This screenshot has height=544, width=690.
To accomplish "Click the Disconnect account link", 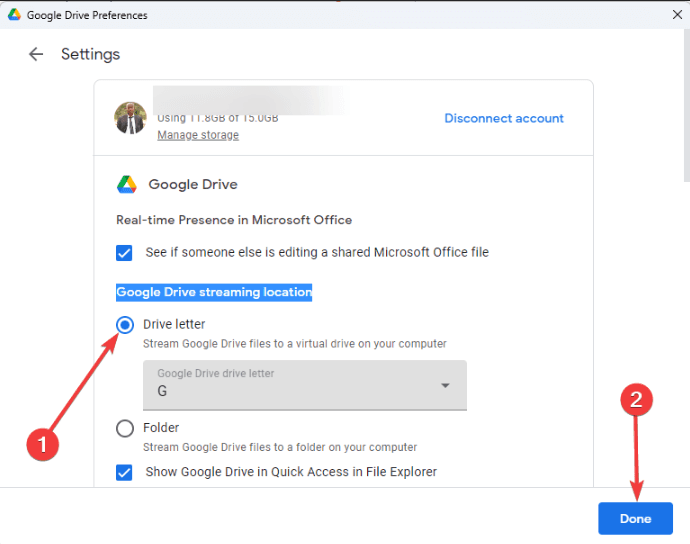I will (x=504, y=118).
